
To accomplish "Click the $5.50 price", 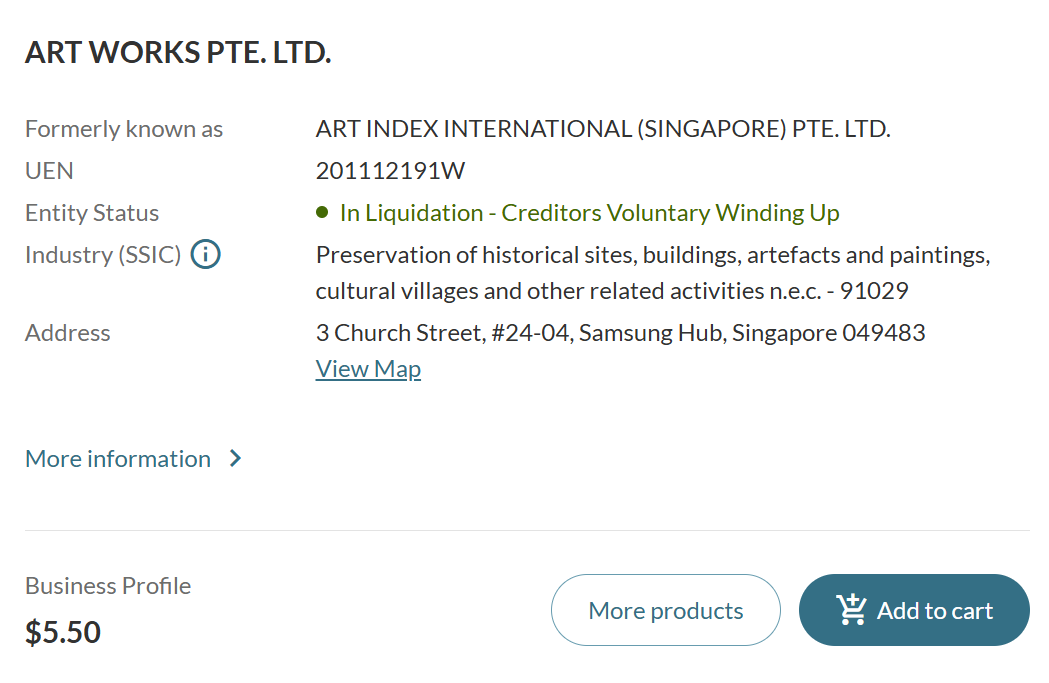I will pos(63,632).
